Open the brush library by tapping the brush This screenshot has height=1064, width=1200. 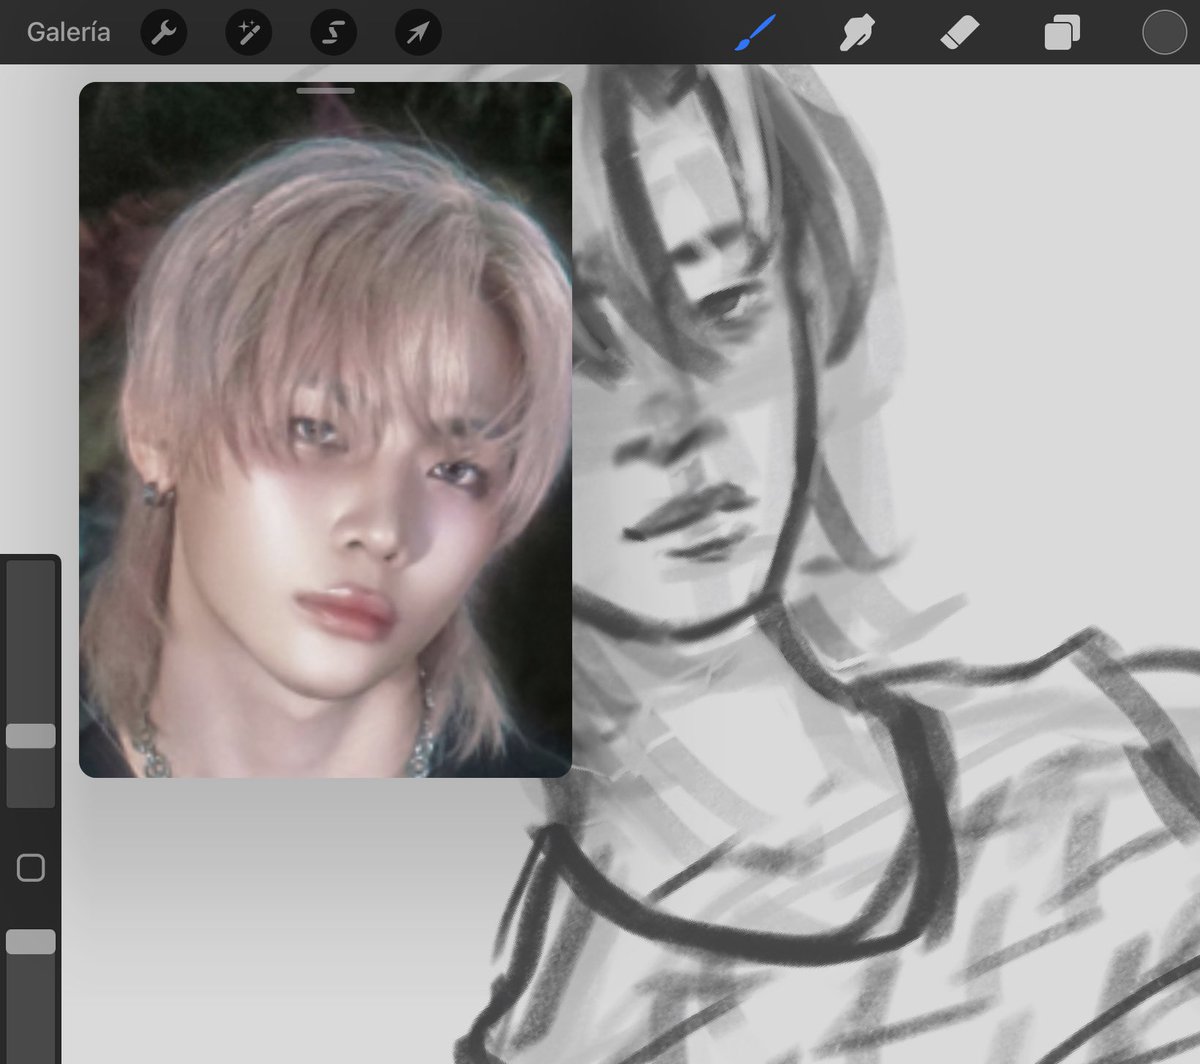click(x=755, y=31)
